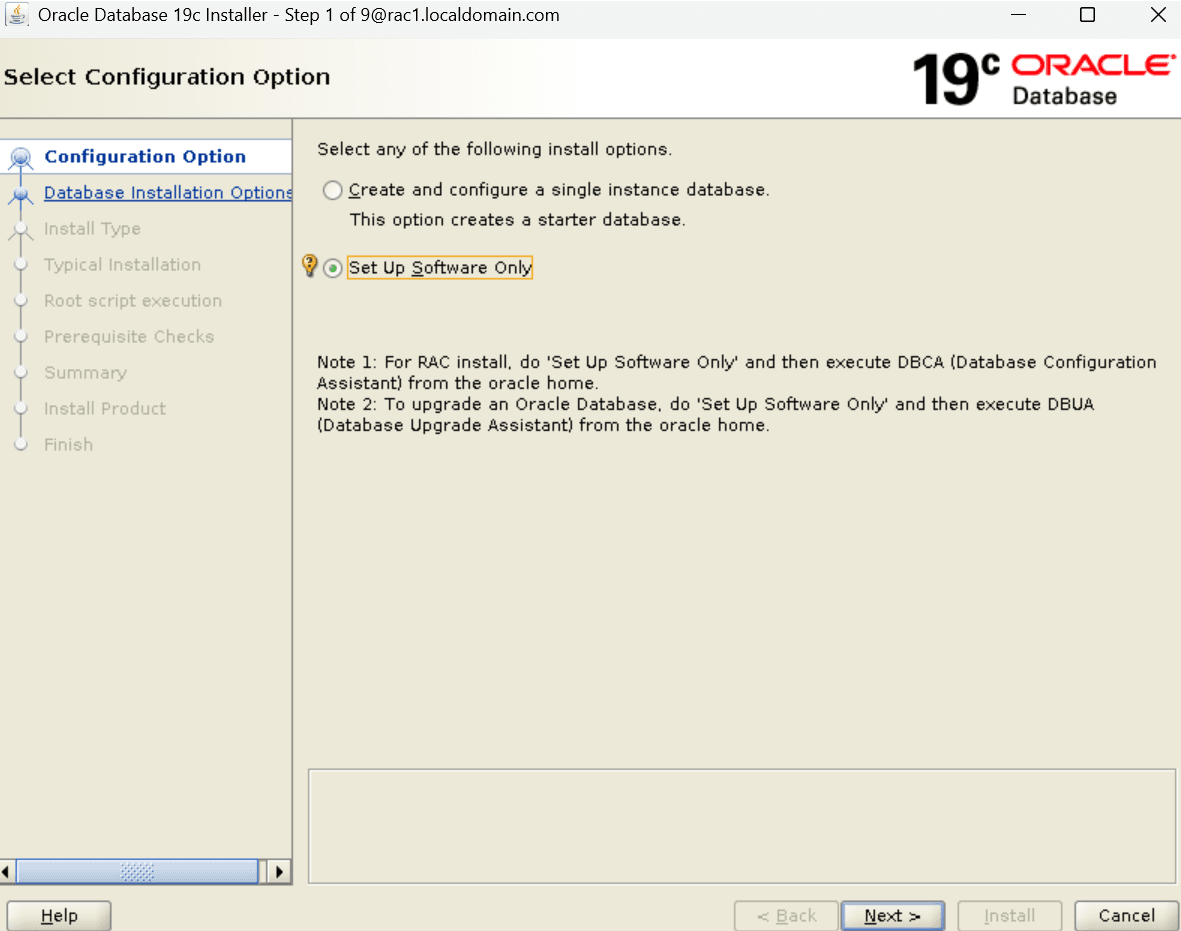Select the Configuration Option step
This screenshot has width=1181, height=931.
click(145, 157)
